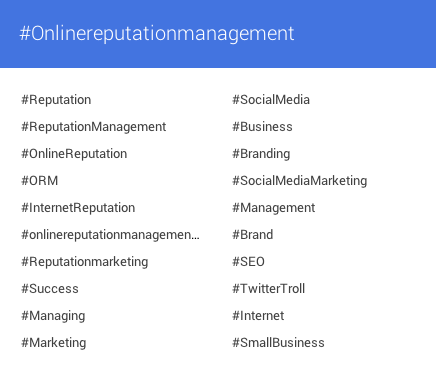The width and height of the screenshot is (436, 366).
Task: Open the truncated #onlinereputationmanagemen… hashtag
Action: tap(110, 235)
